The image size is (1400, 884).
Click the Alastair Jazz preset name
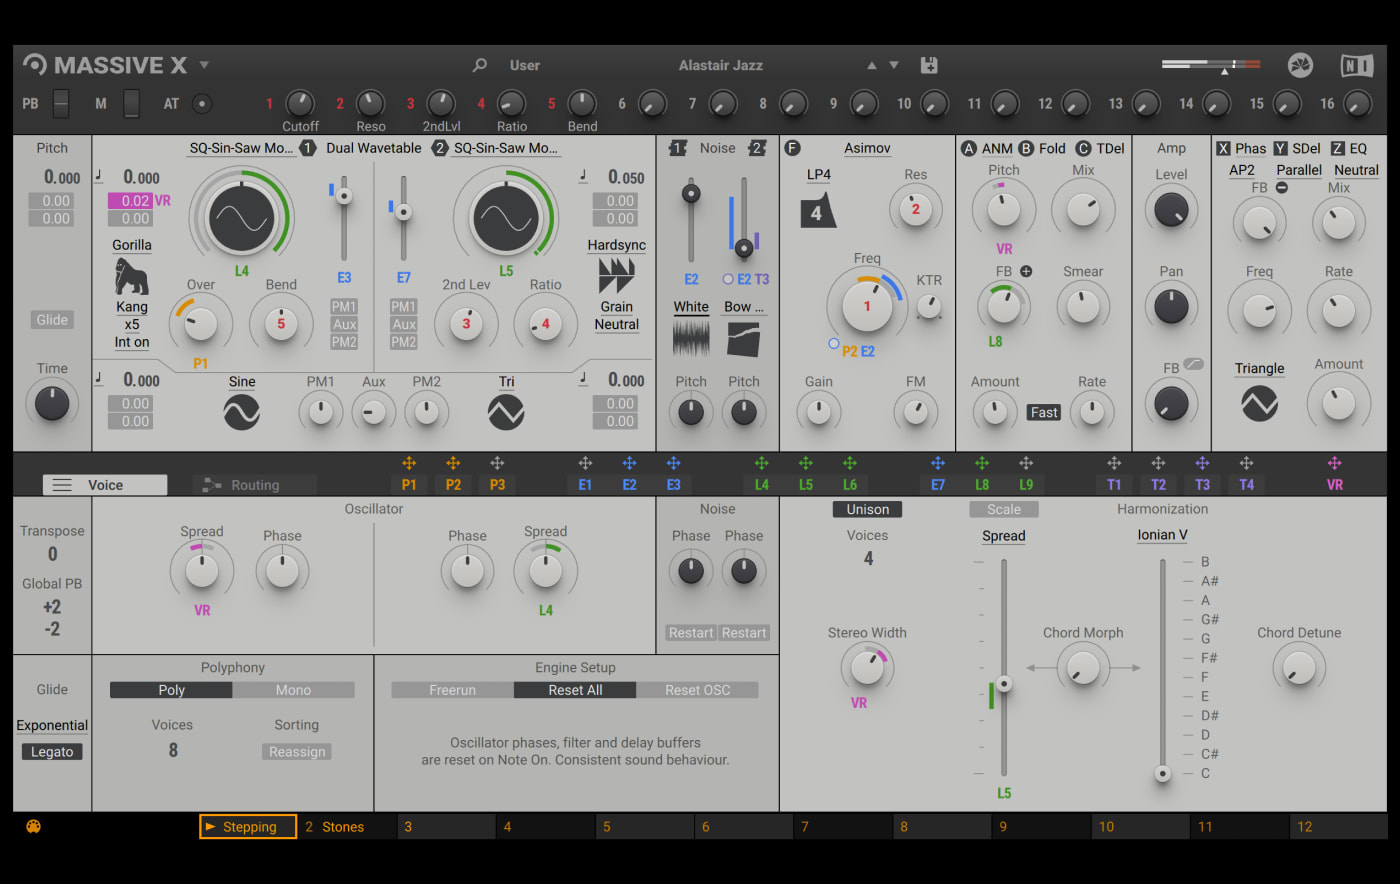click(720, 65)
